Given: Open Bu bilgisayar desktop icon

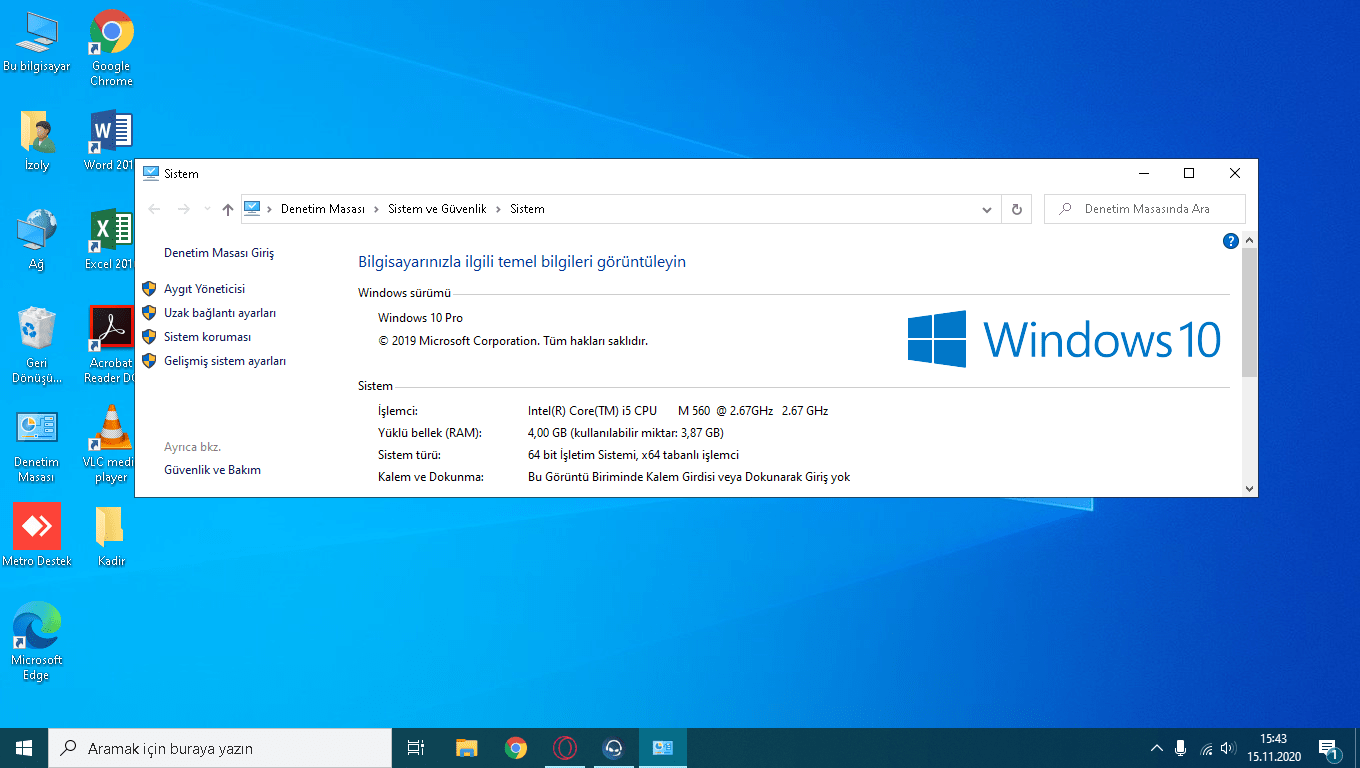Looking at the screenshot, I should tap(37, 42).
